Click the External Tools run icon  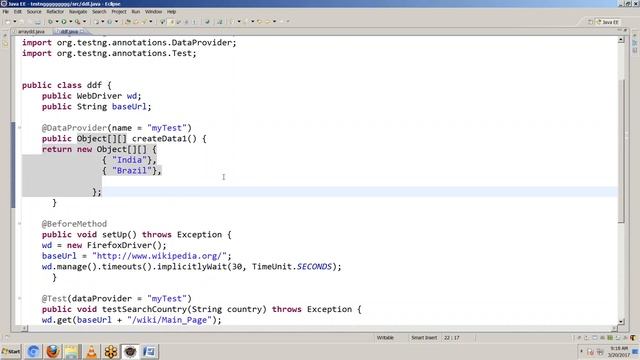(77, 22)
